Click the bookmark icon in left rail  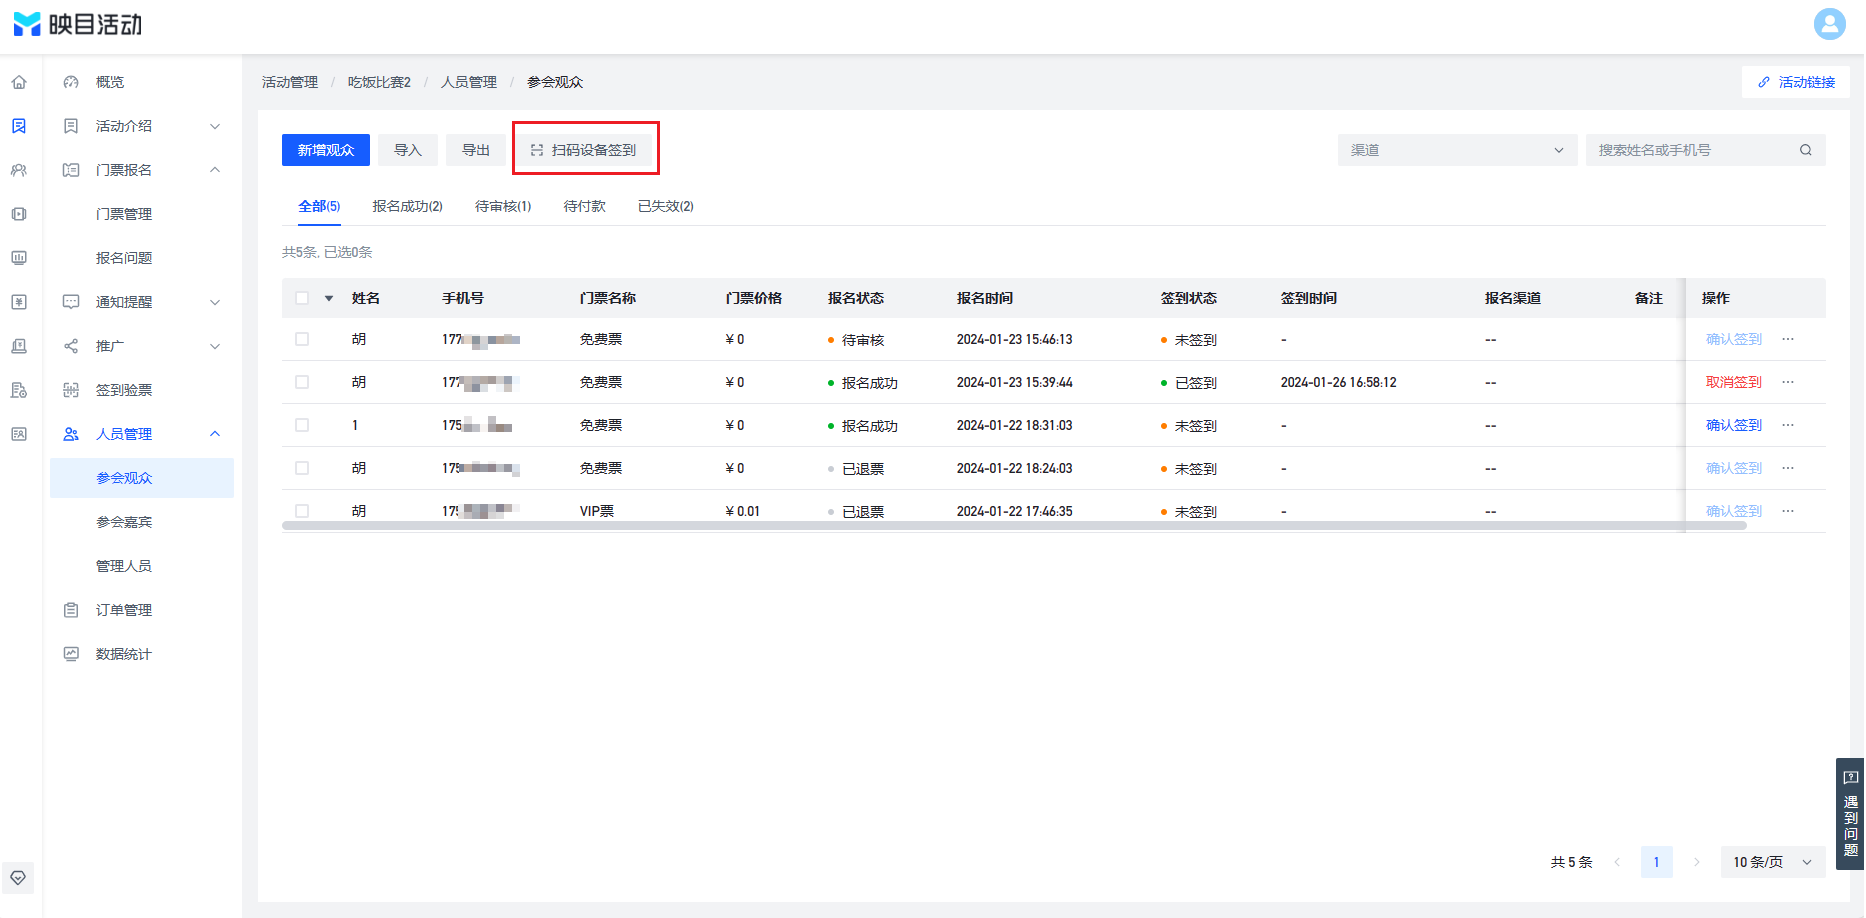[x=19, y=126]
